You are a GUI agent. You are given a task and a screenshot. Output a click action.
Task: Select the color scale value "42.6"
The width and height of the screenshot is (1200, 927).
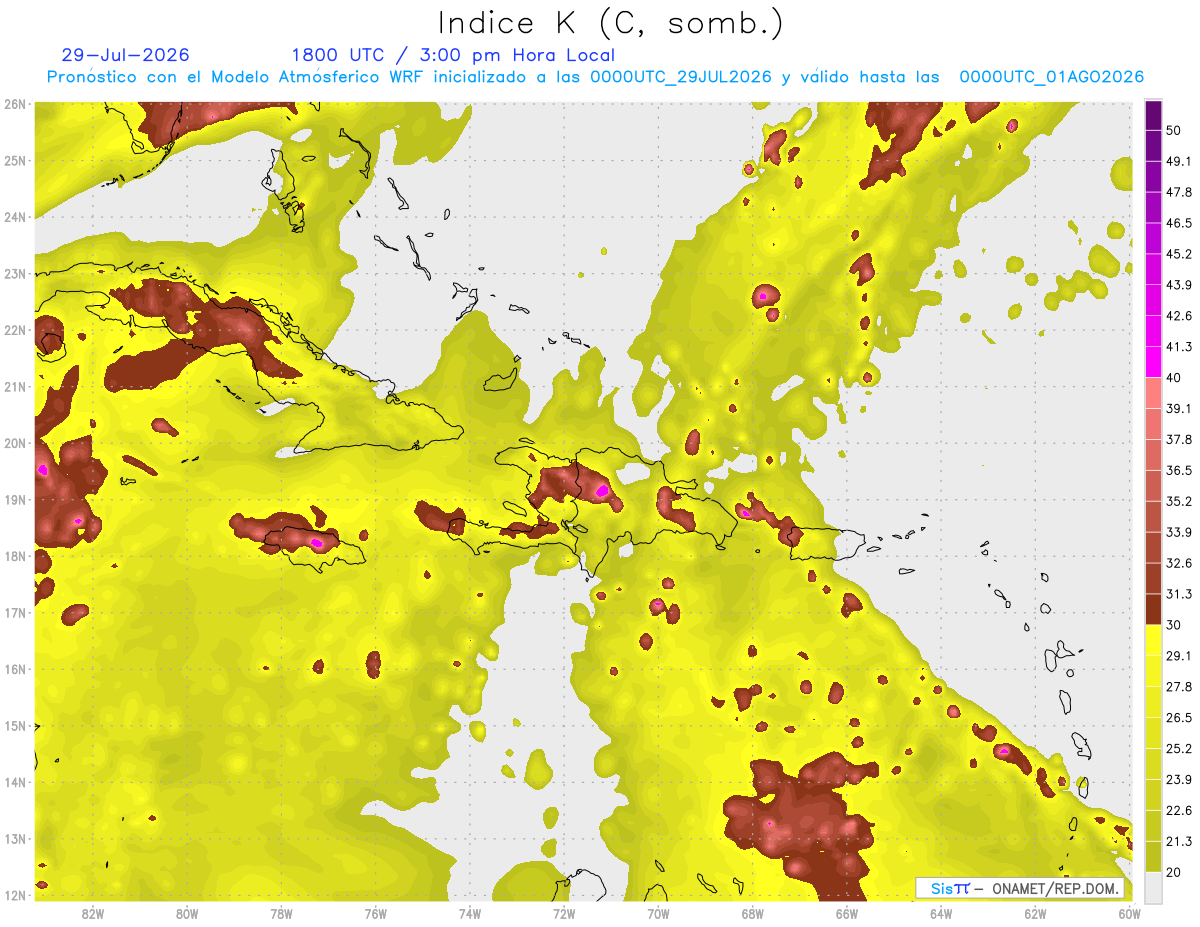[1179, 316]
